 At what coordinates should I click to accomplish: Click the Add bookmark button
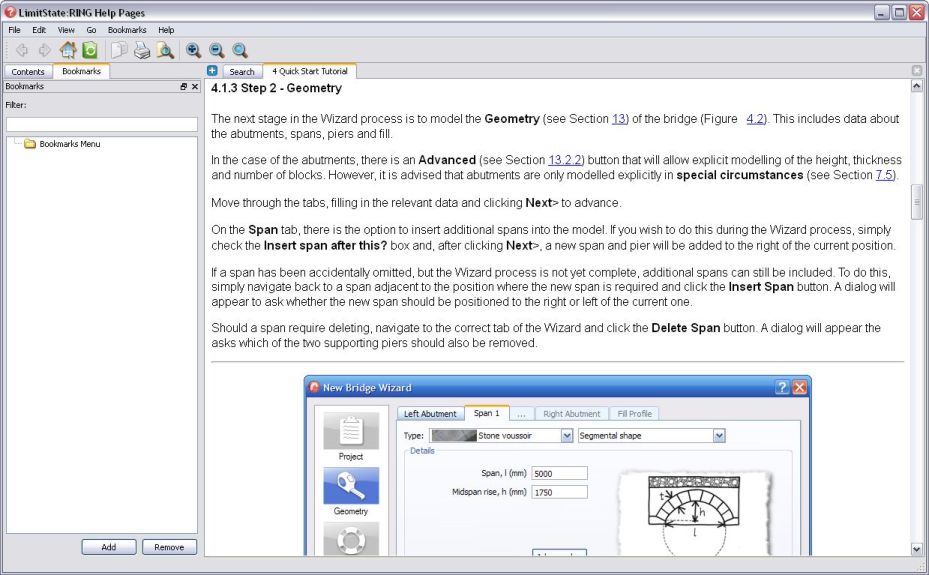click(109, 547)
